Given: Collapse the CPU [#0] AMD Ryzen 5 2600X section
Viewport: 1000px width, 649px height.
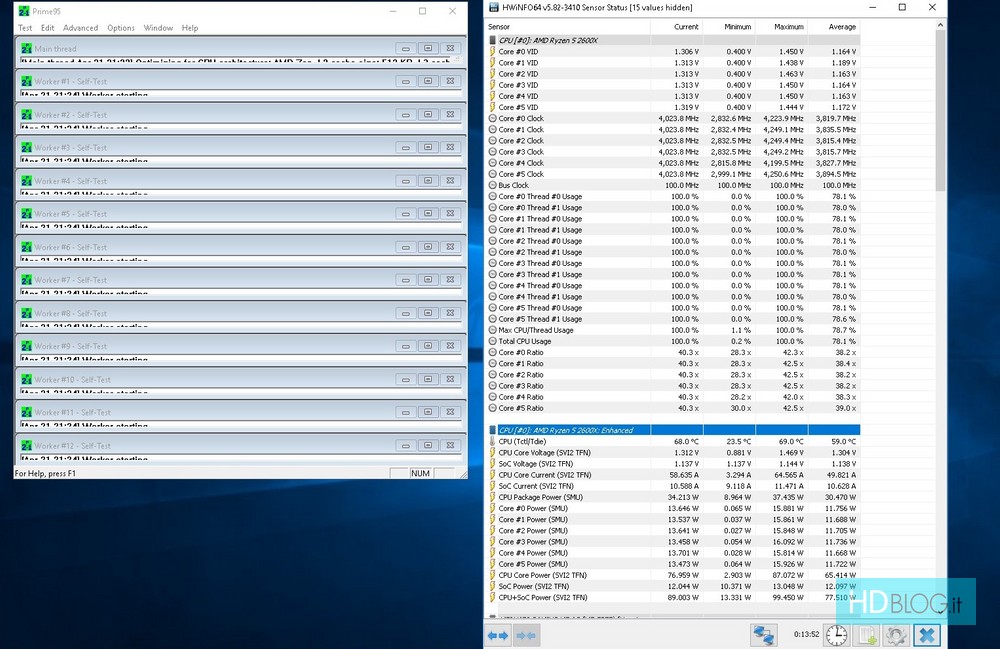Looking at the screenshot, I should 492,40.
